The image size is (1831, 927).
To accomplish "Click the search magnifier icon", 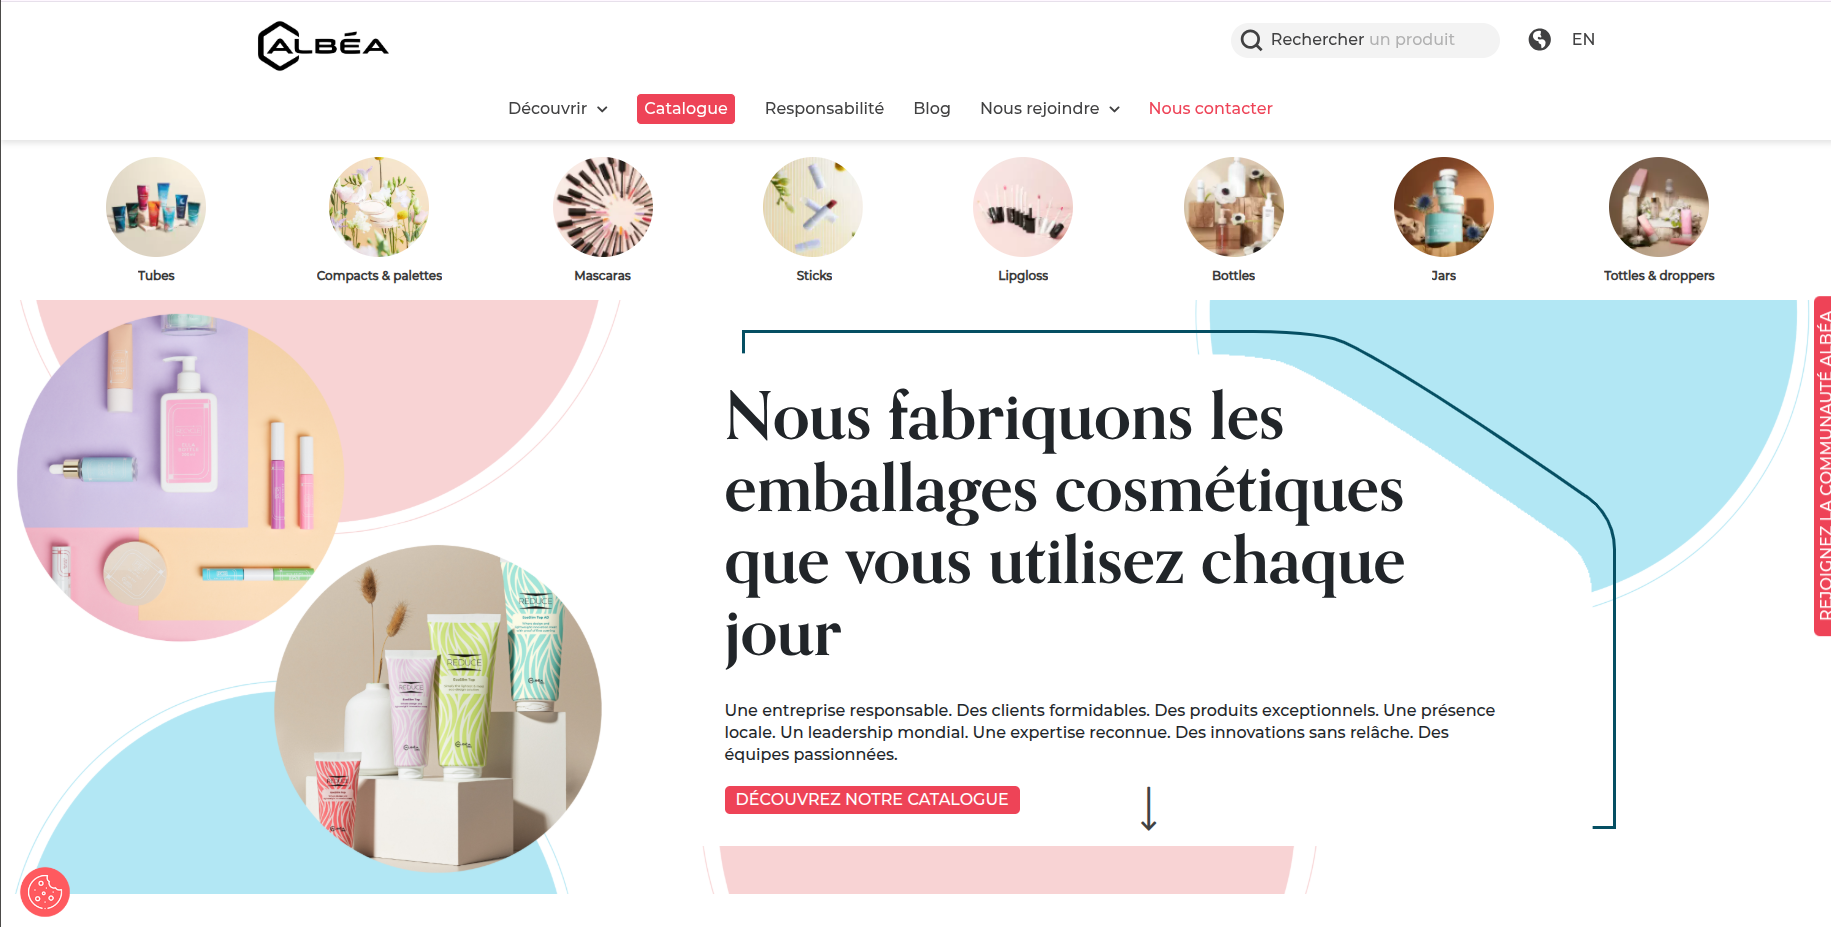I will point(1251,40).
